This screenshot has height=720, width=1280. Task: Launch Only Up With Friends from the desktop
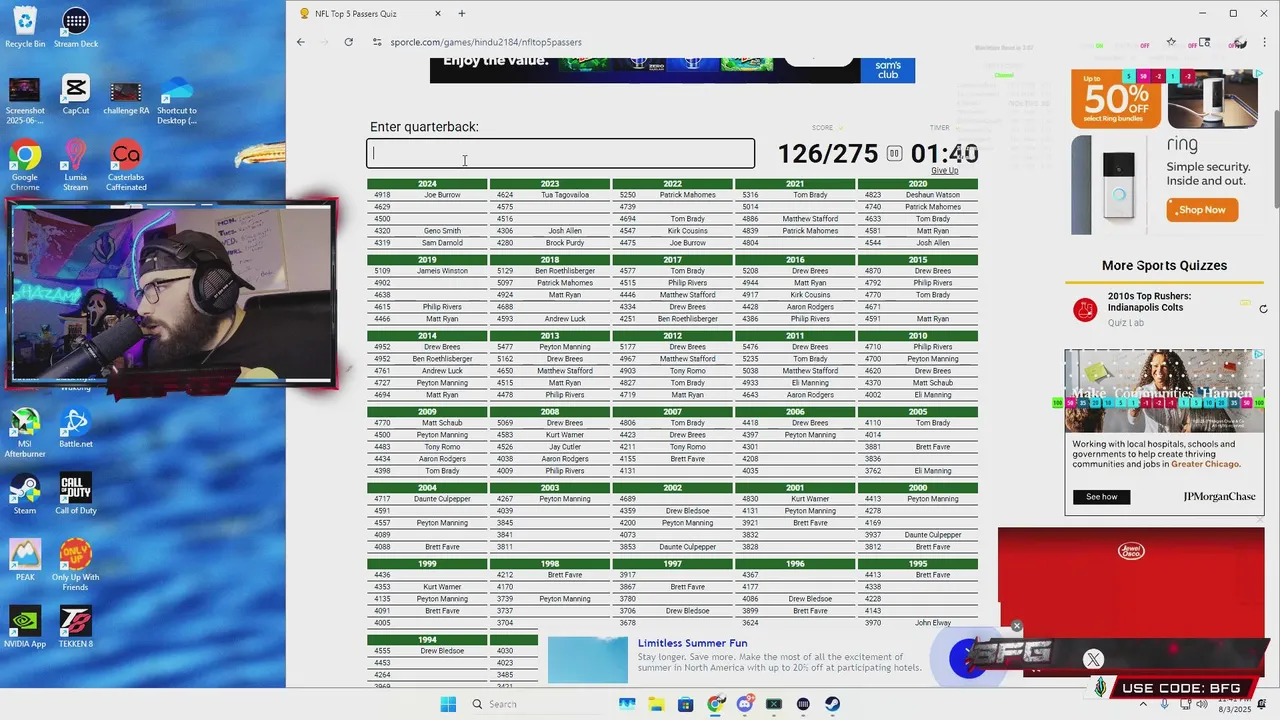75,566
